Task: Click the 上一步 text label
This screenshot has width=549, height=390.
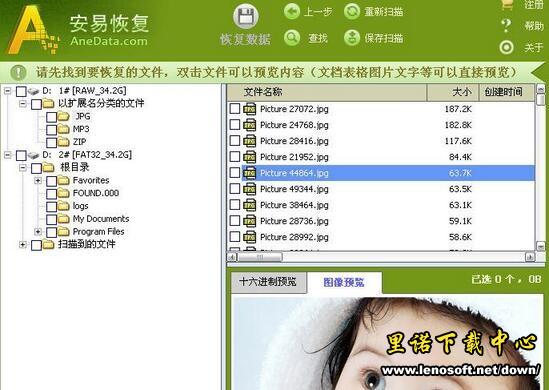Action: (x=318, y=12)
